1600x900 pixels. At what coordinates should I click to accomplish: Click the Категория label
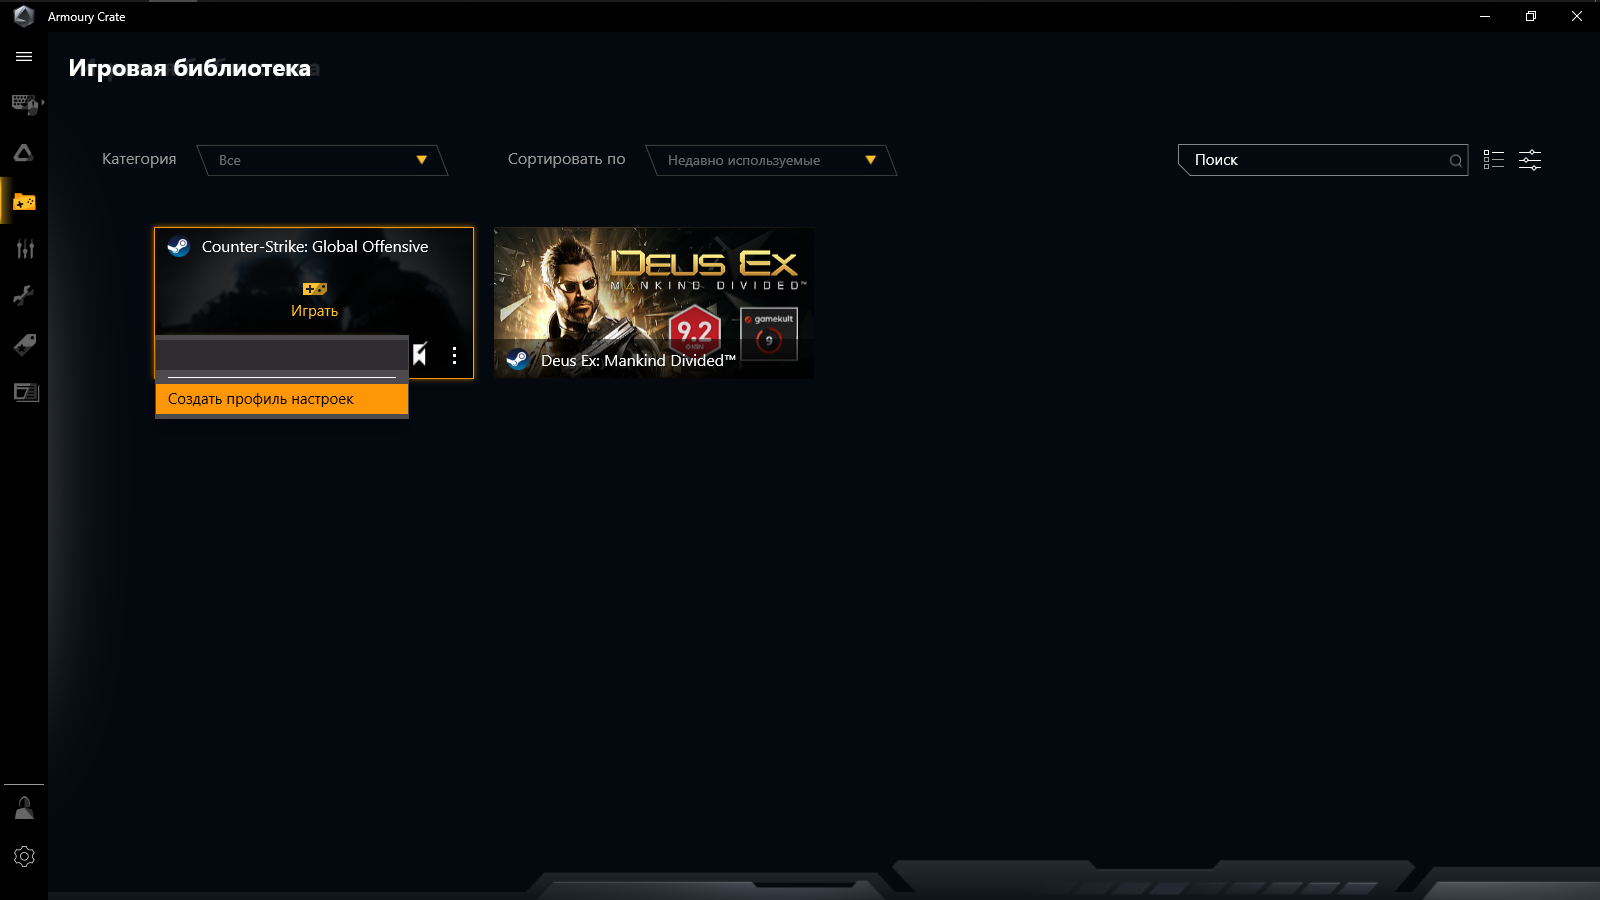point(139,159)
